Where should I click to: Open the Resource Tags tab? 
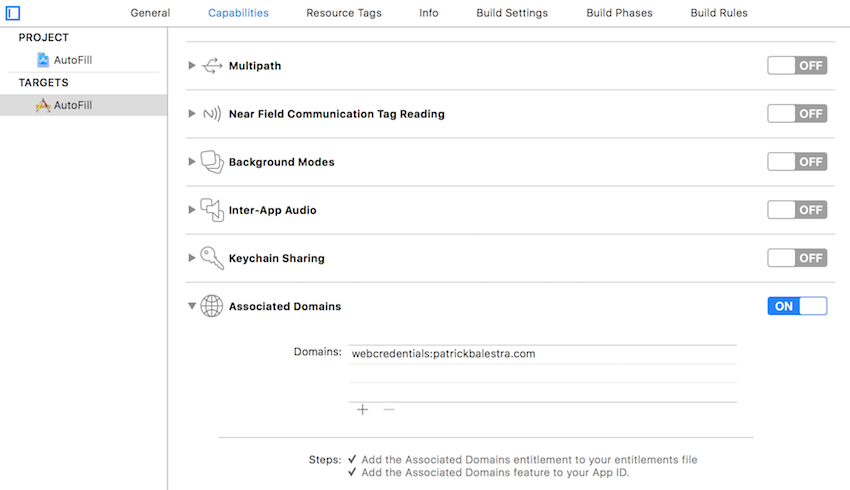pos(343,13)
